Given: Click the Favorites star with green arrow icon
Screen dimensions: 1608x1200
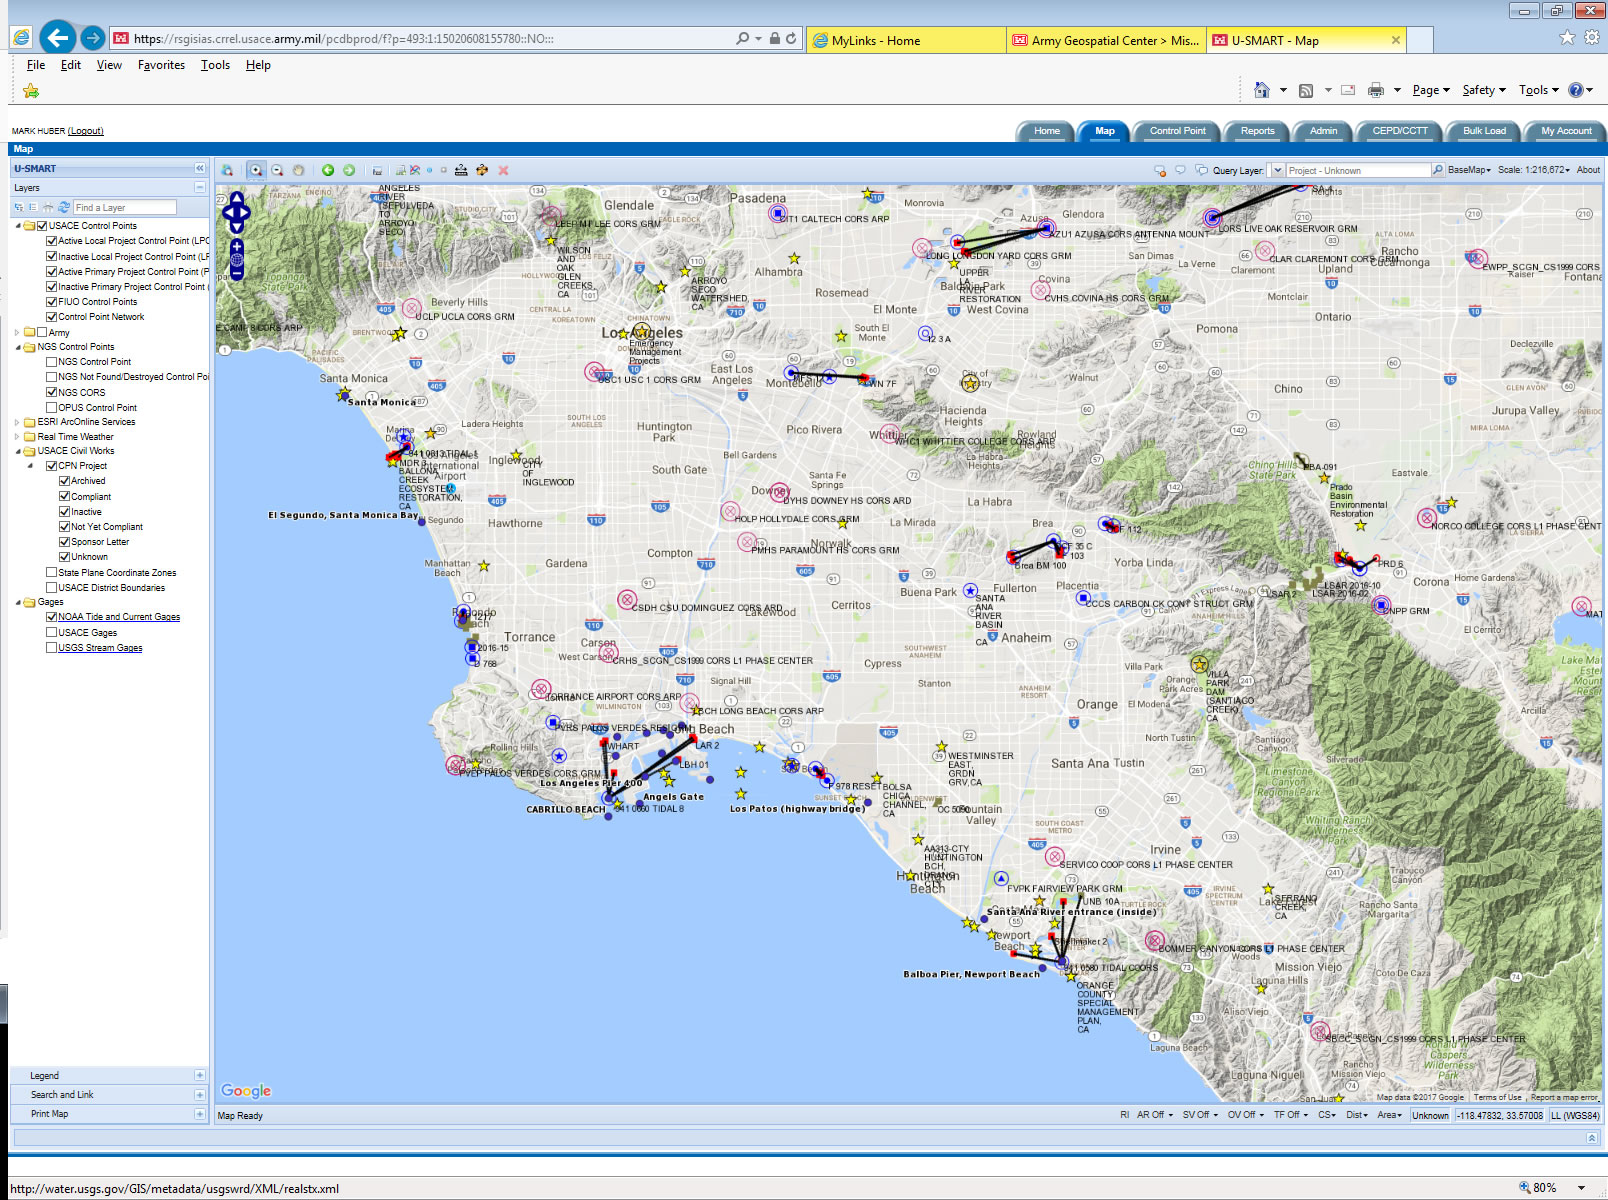Looking at the screenshot, I should click(x=31, y=91).
